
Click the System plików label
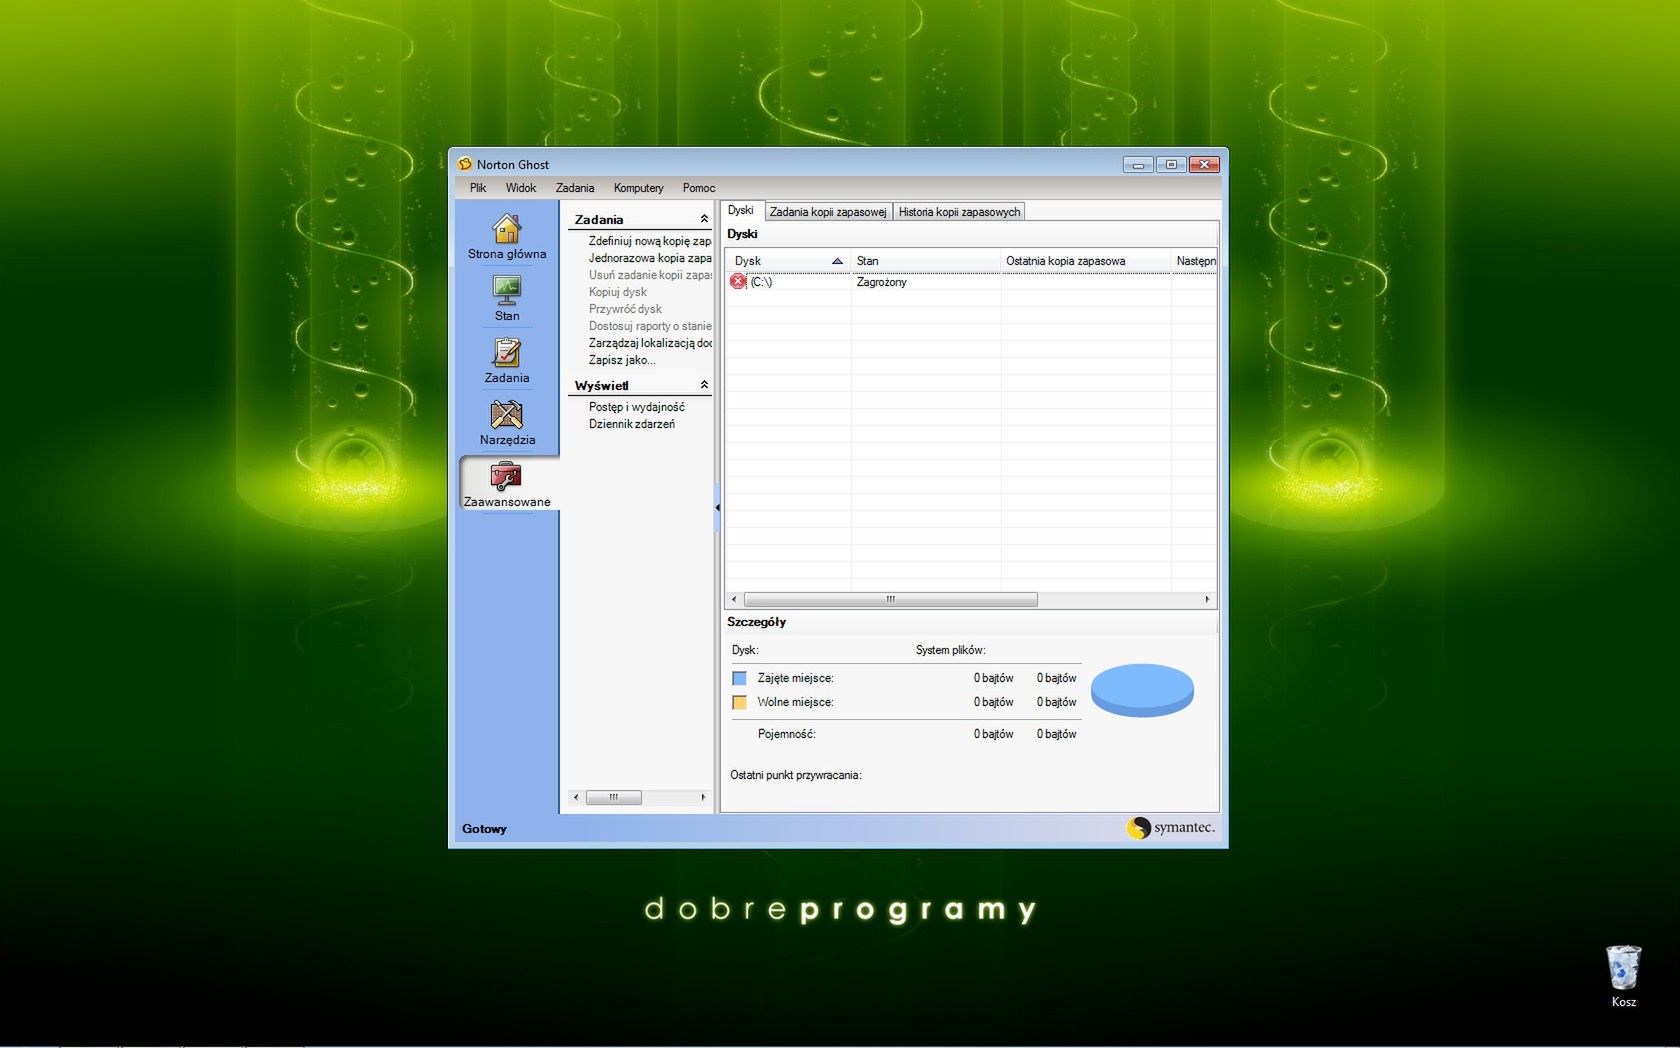point(951,650)
